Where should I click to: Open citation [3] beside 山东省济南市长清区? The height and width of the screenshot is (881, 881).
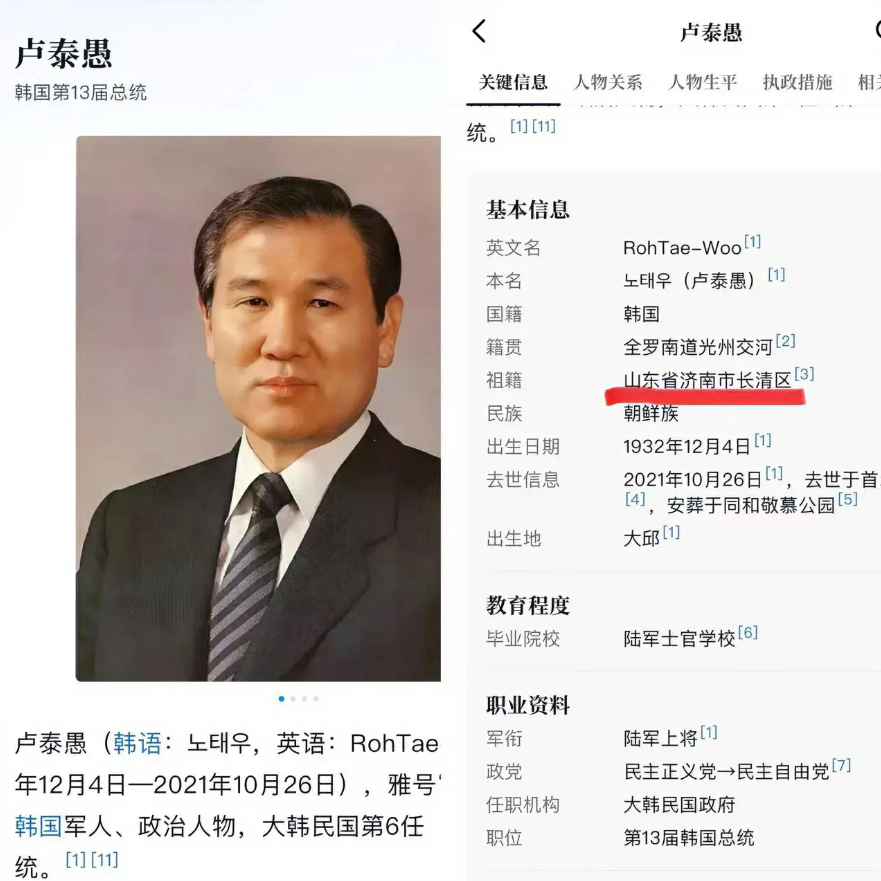click(804, 374)
